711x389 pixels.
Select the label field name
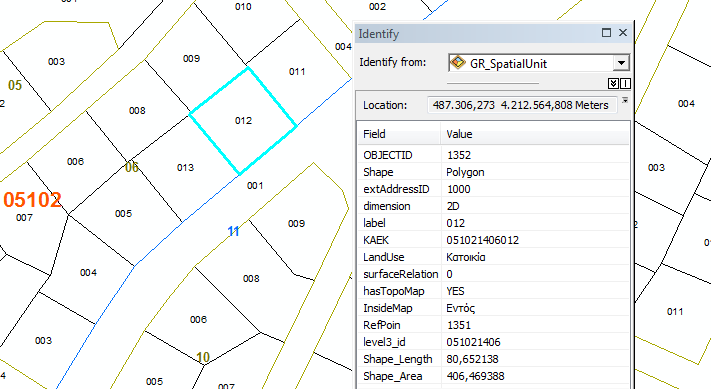pos(374,223)
